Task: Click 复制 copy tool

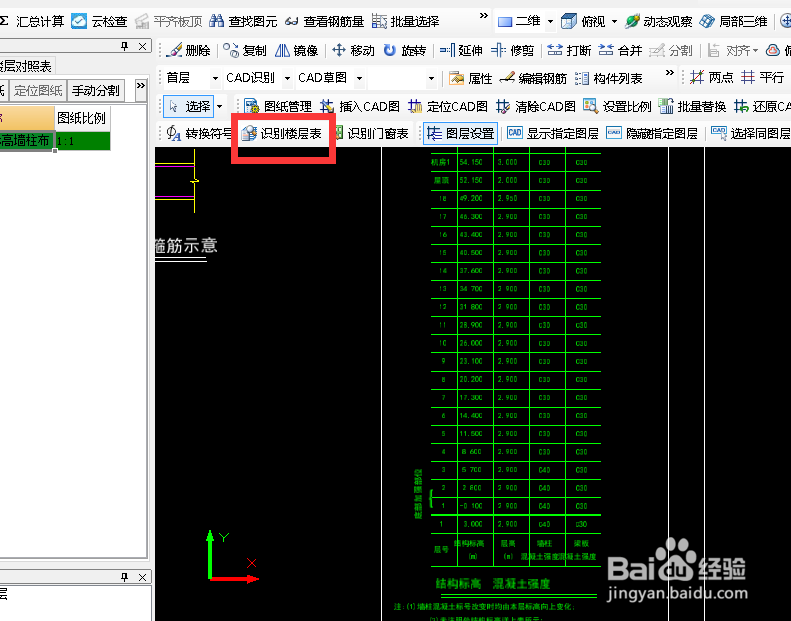Action: (245, 50)
